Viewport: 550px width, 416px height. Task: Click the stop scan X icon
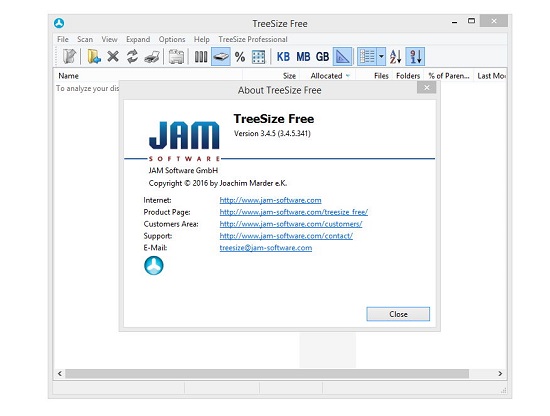(113, 56)
